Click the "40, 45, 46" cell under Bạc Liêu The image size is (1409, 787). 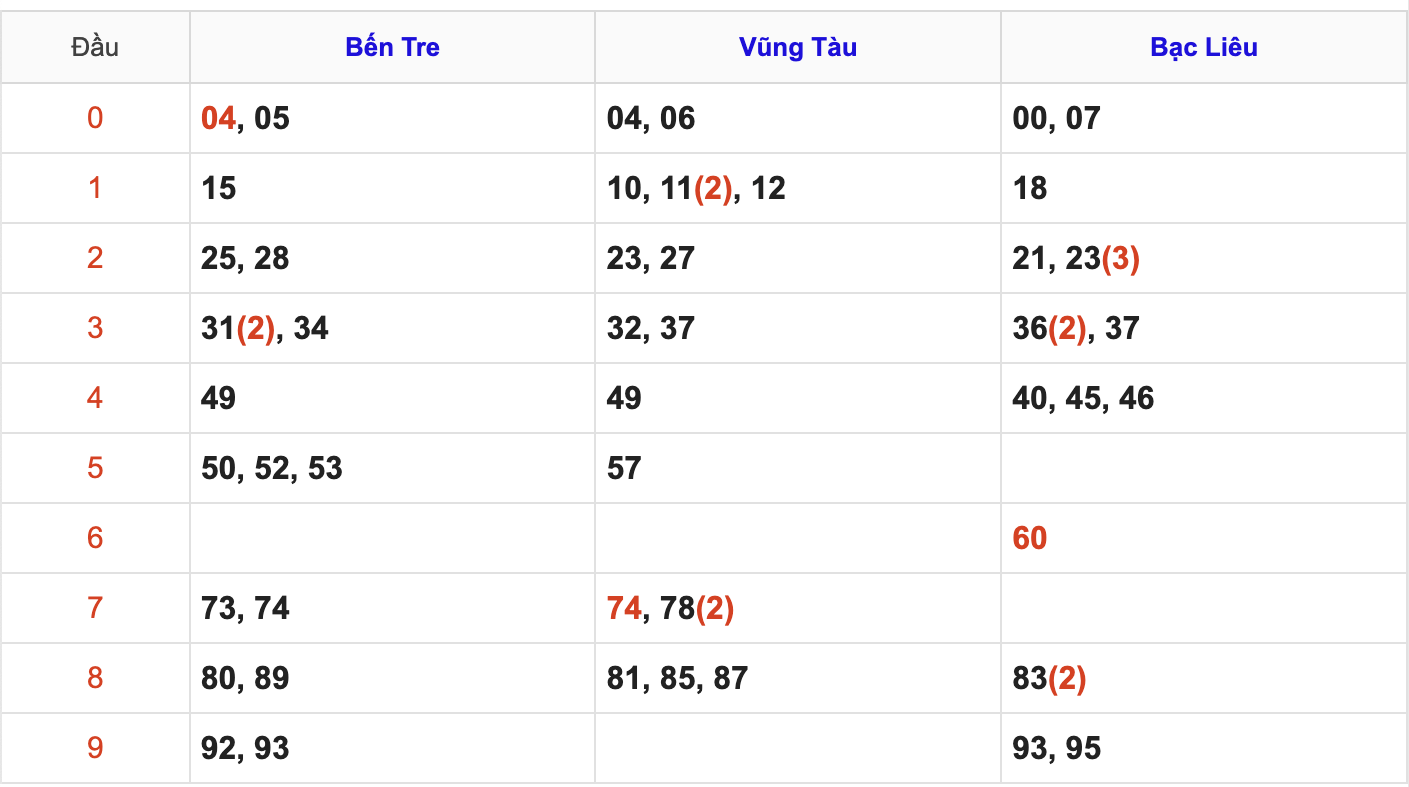pyautogui.click(x=1083, y=398)
